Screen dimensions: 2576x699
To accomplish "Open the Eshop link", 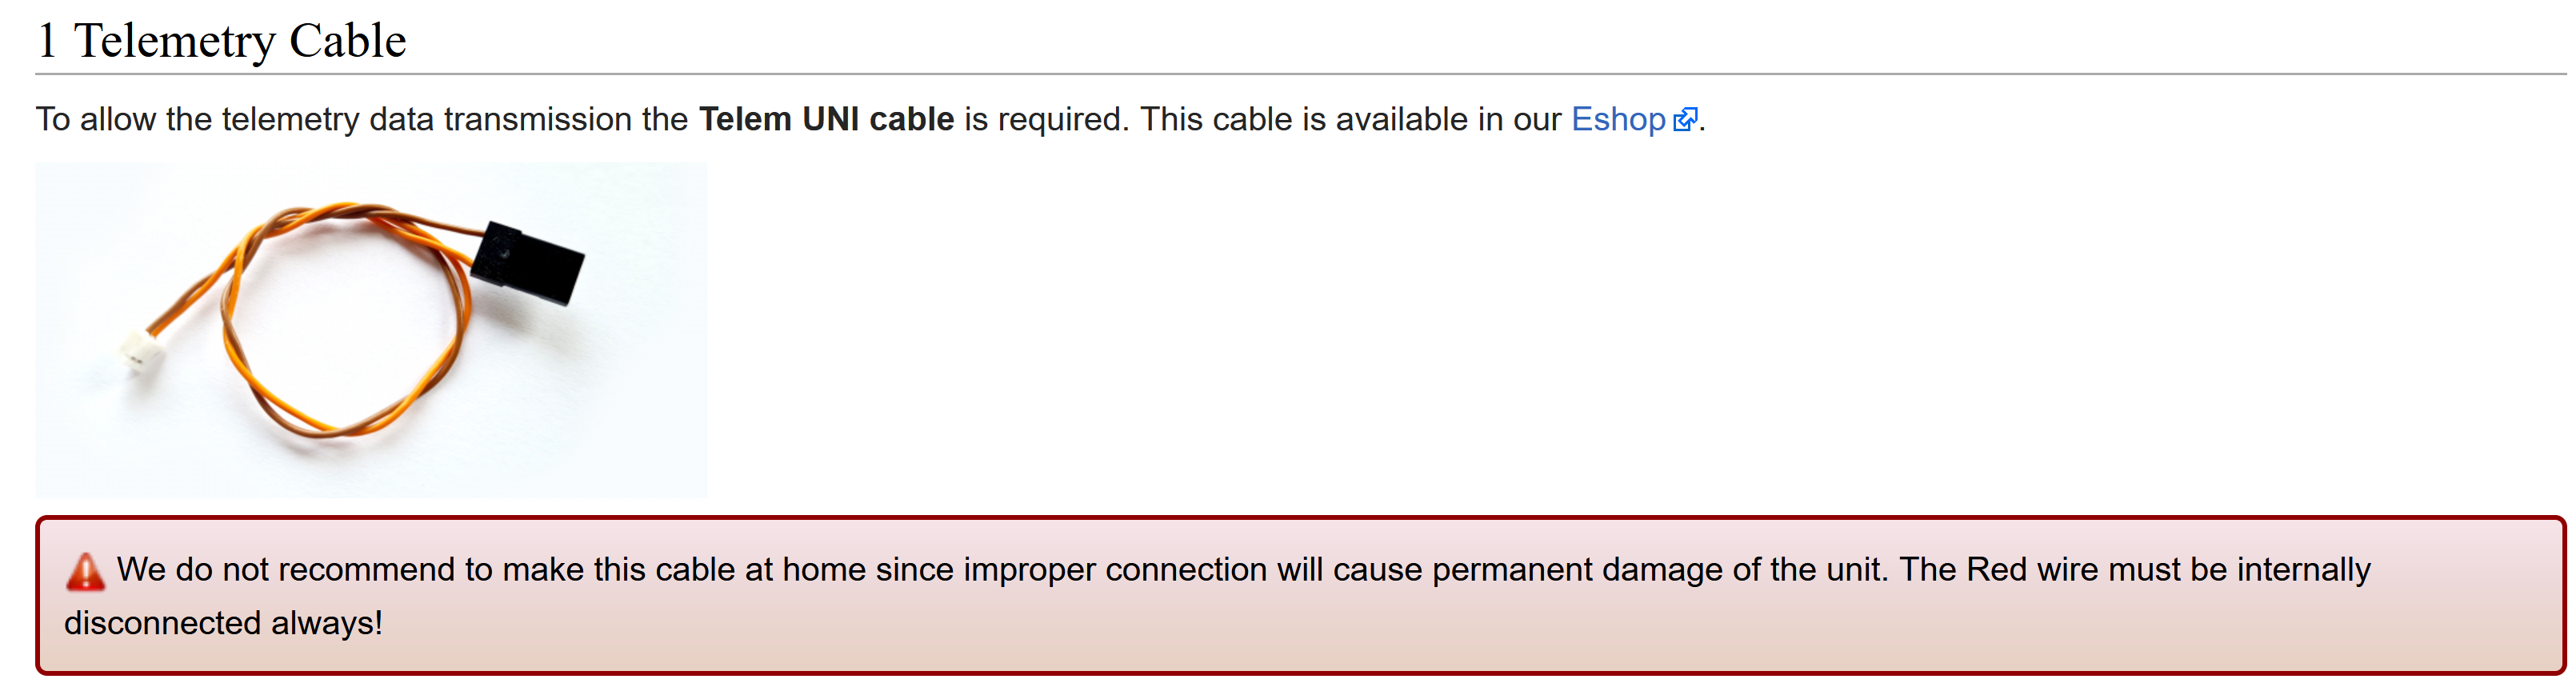I will 1617,120.
